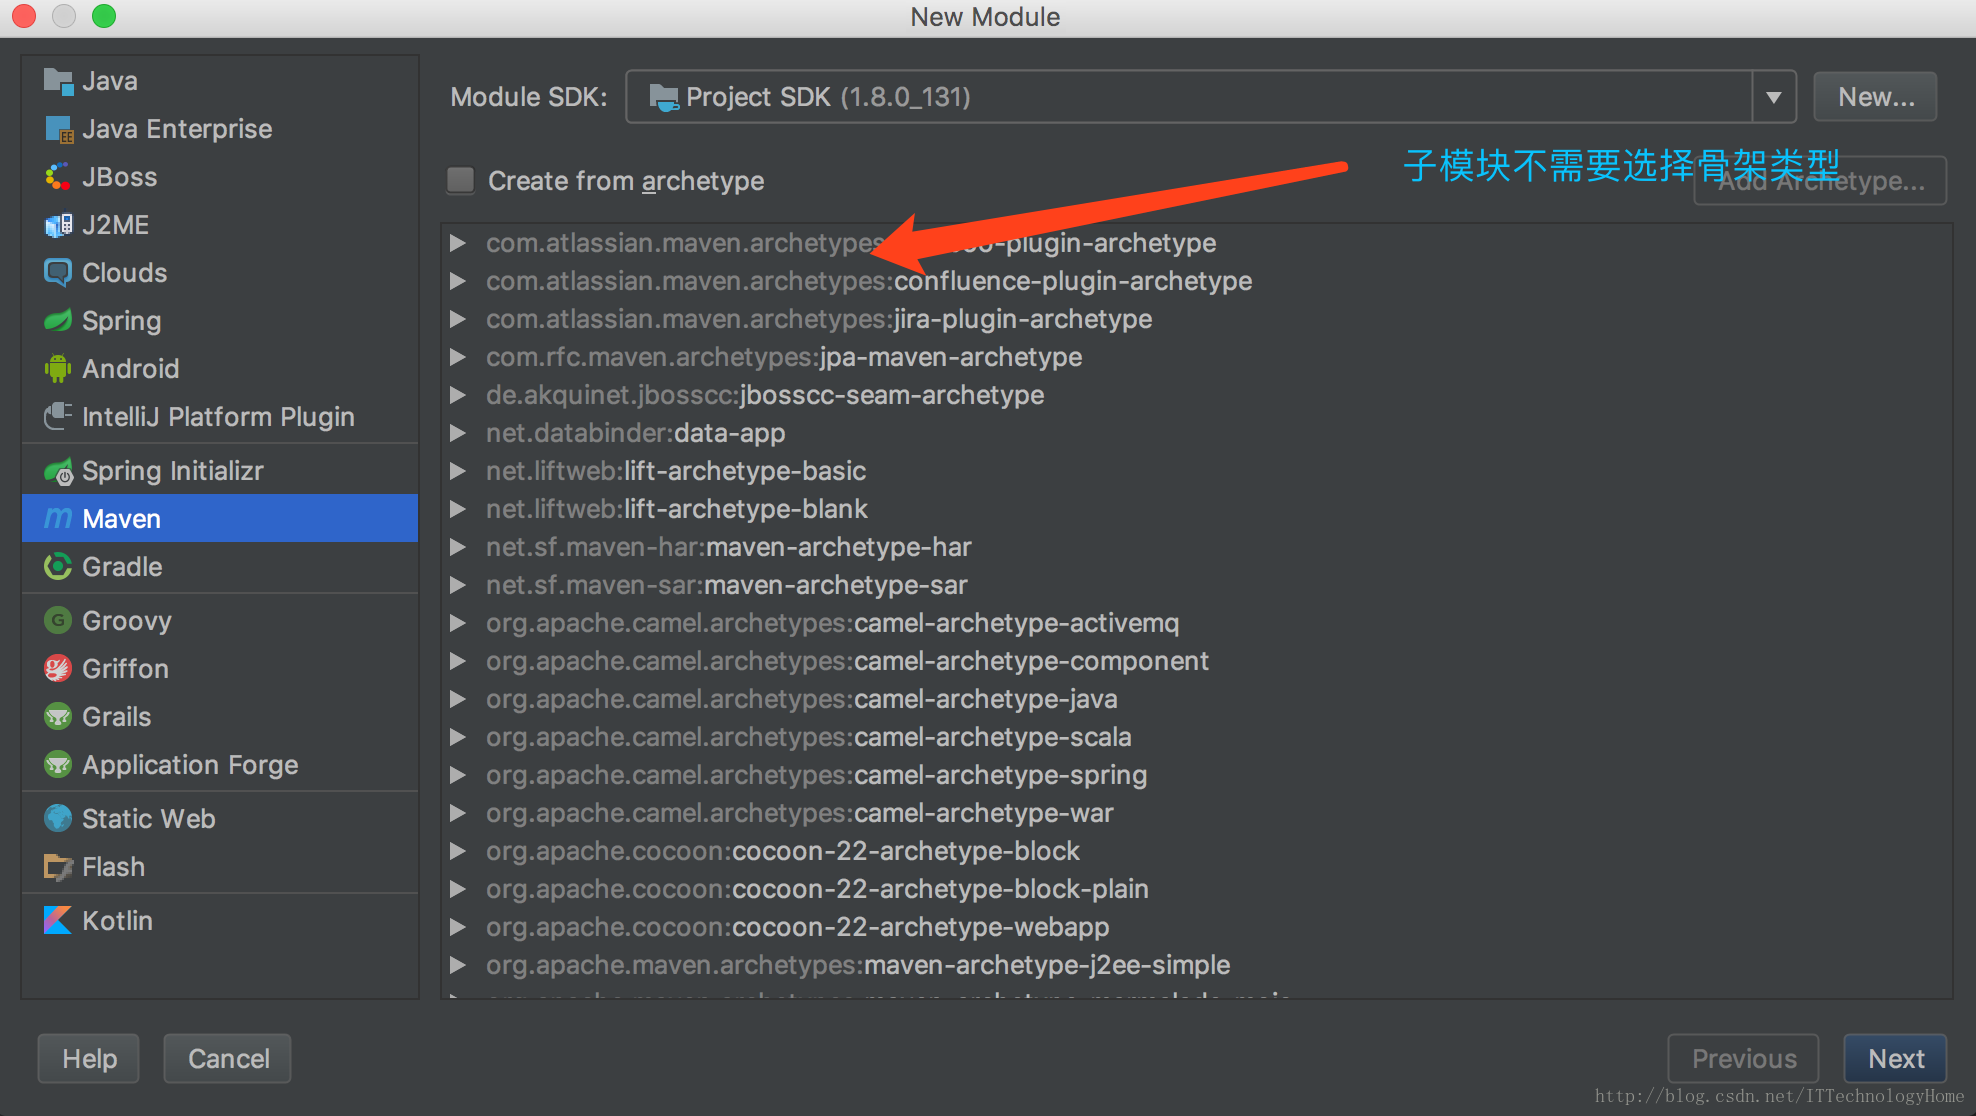The width and height of the screenshot is (1976, 1116).
Task: Click the Previous button
Action: tap(1743, 1059)
